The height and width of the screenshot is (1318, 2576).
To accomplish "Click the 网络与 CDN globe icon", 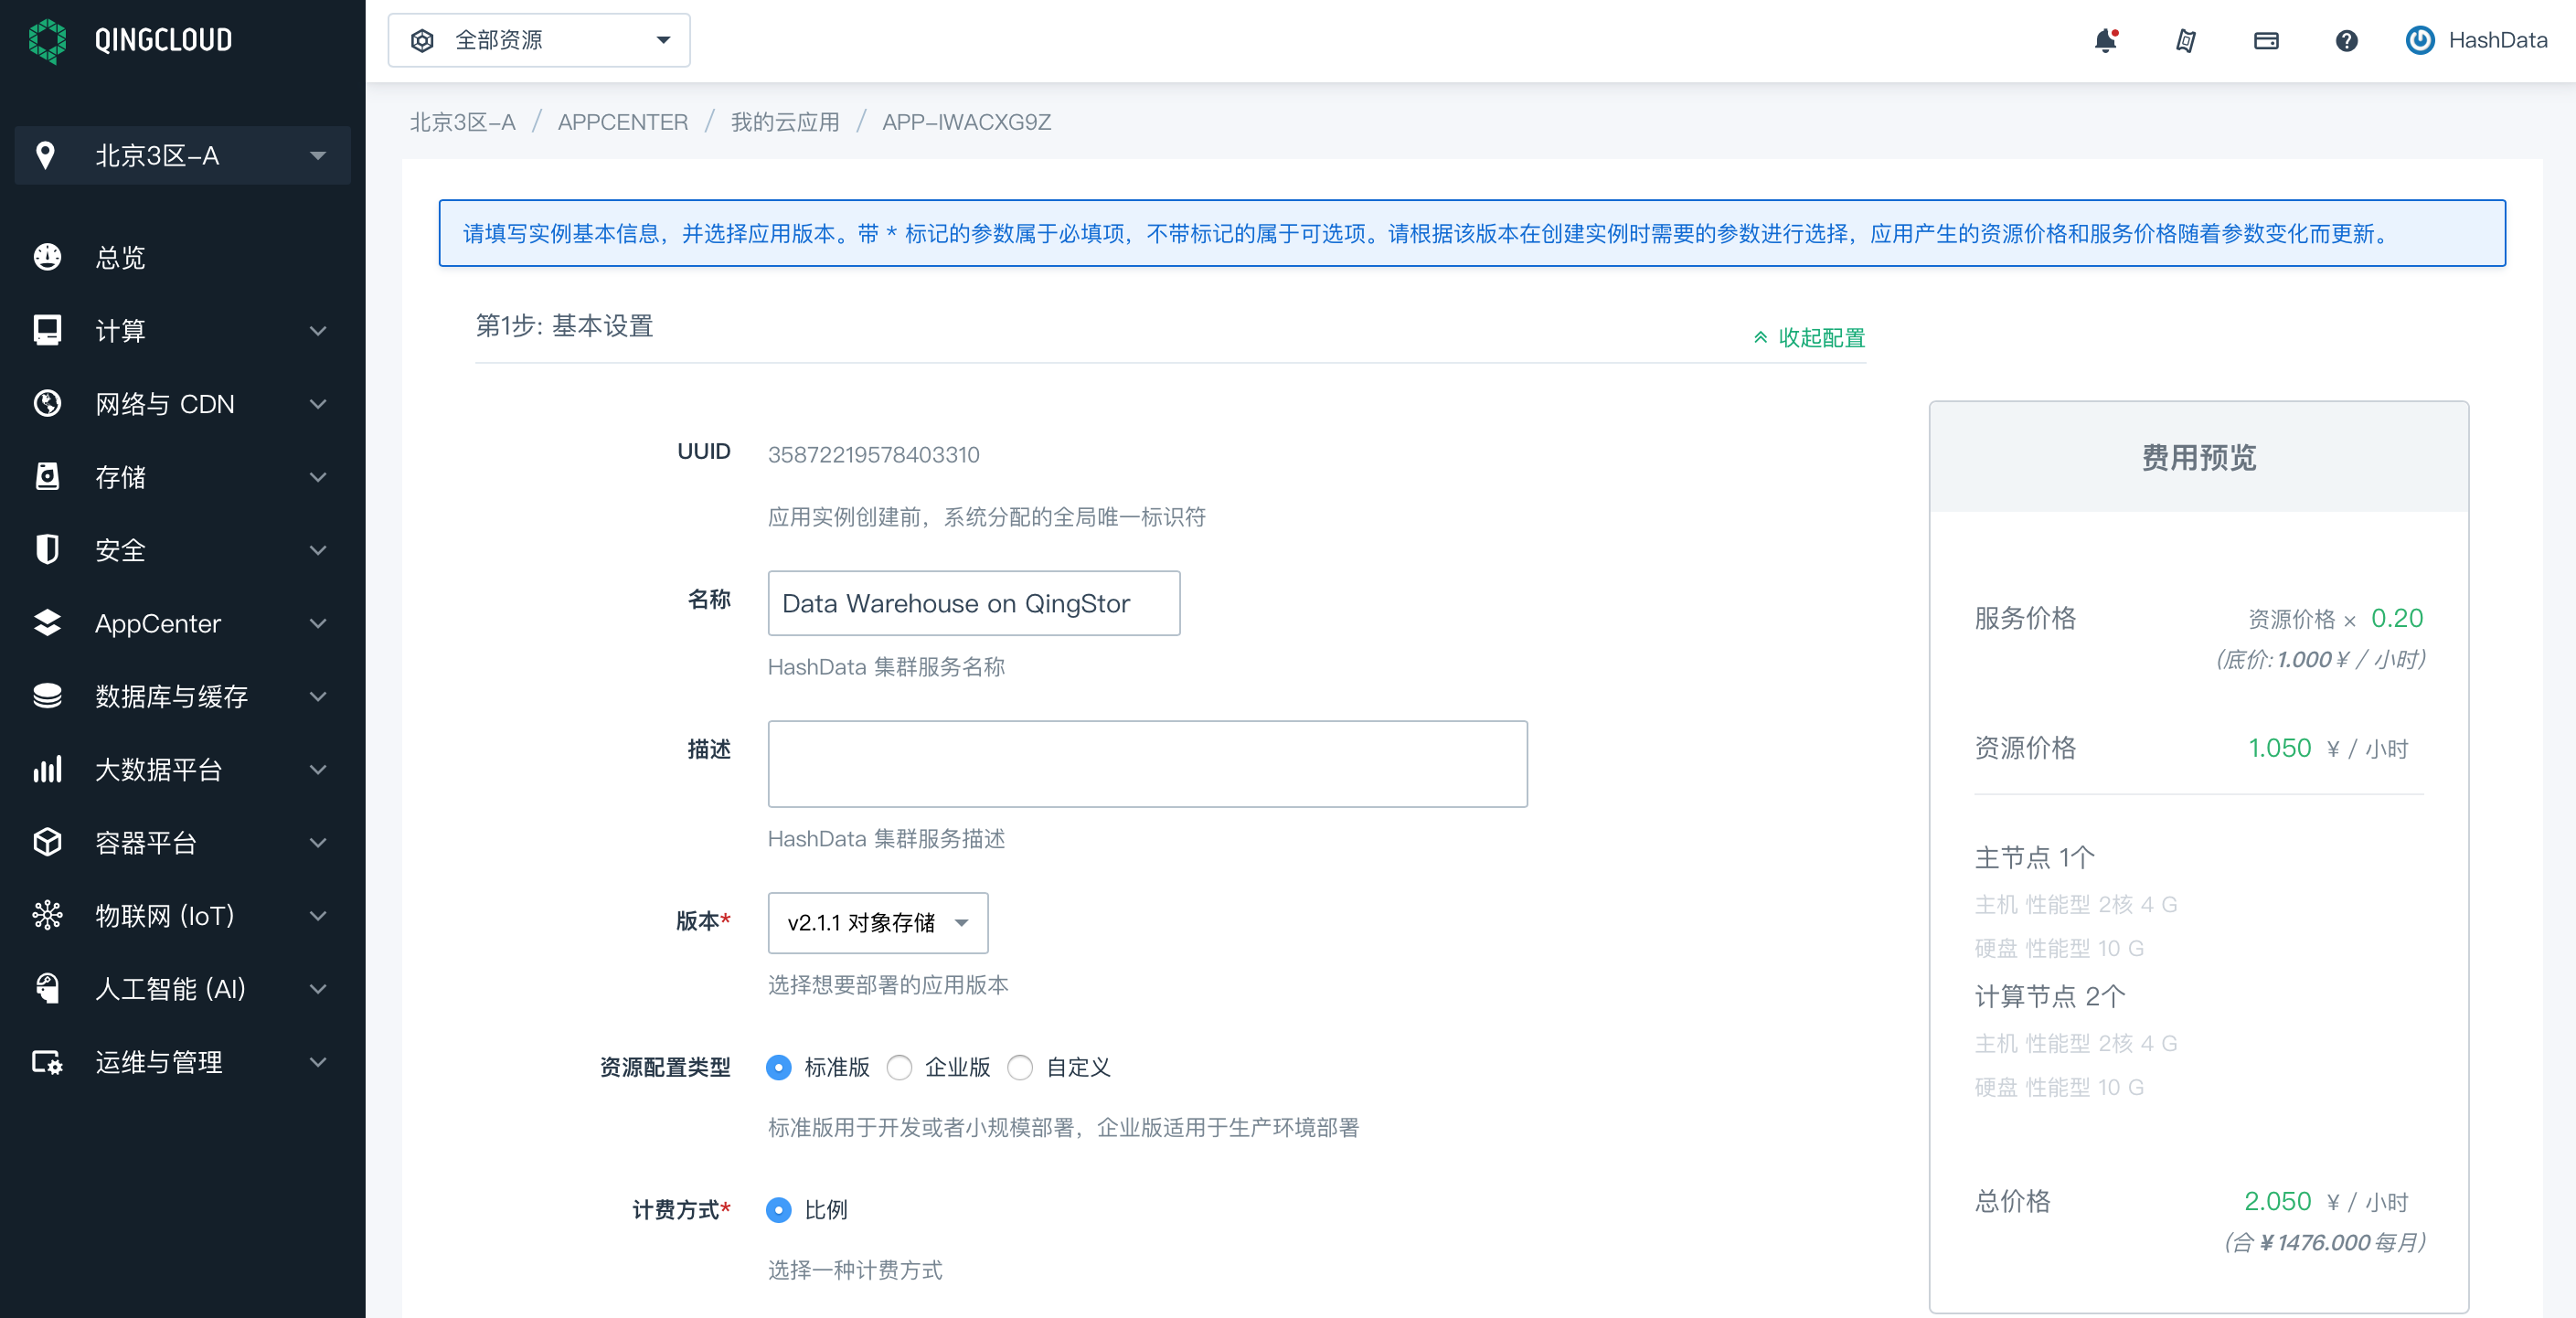I will coord(47,403).
